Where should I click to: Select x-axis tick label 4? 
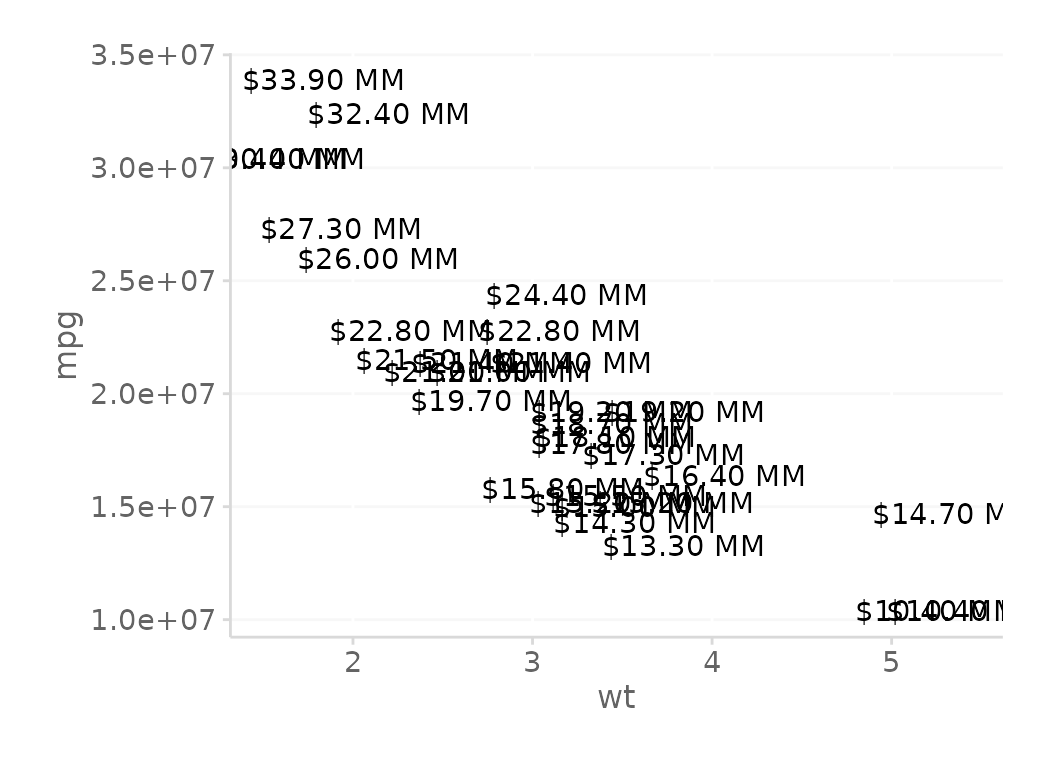click(712, 663)
